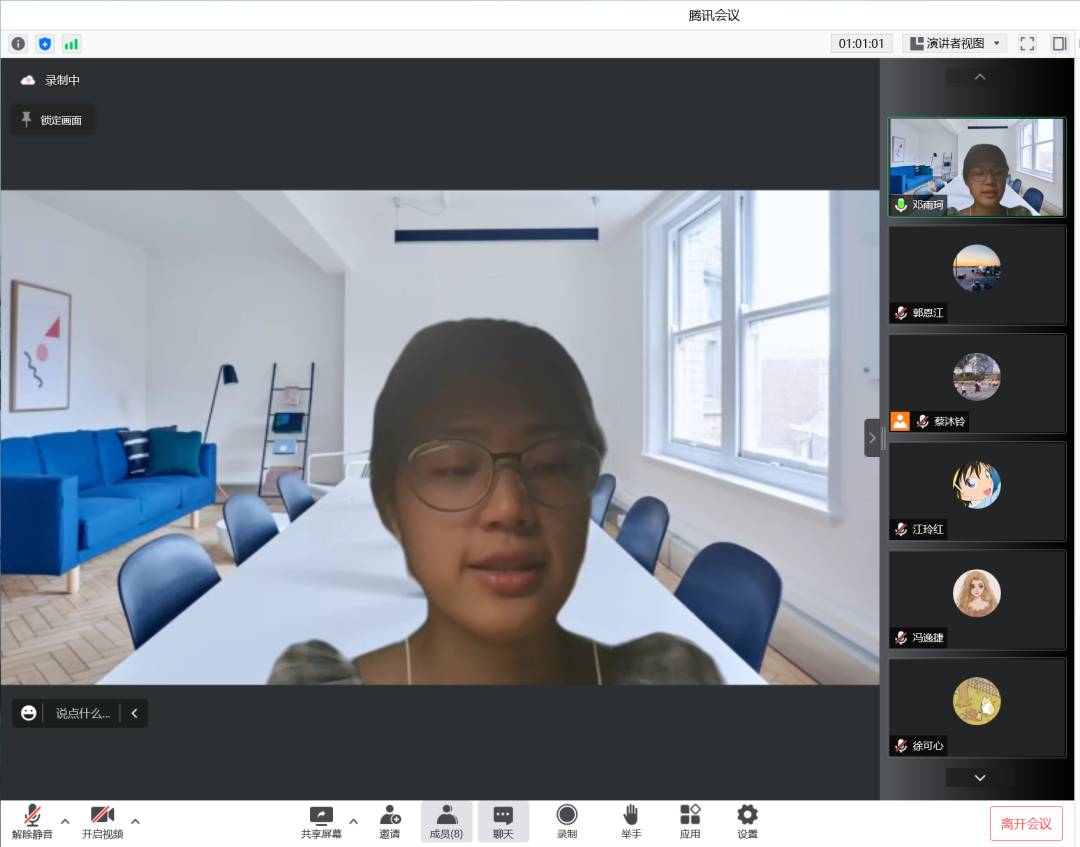Click the muted mic icon for 郭恩江

point(900,313)
